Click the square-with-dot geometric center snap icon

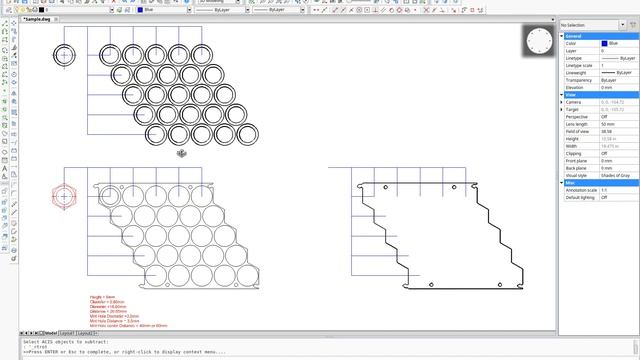point(367,10)
